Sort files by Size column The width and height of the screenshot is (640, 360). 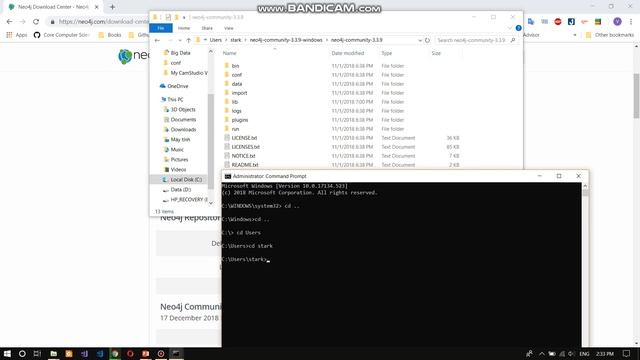point(436,53)
